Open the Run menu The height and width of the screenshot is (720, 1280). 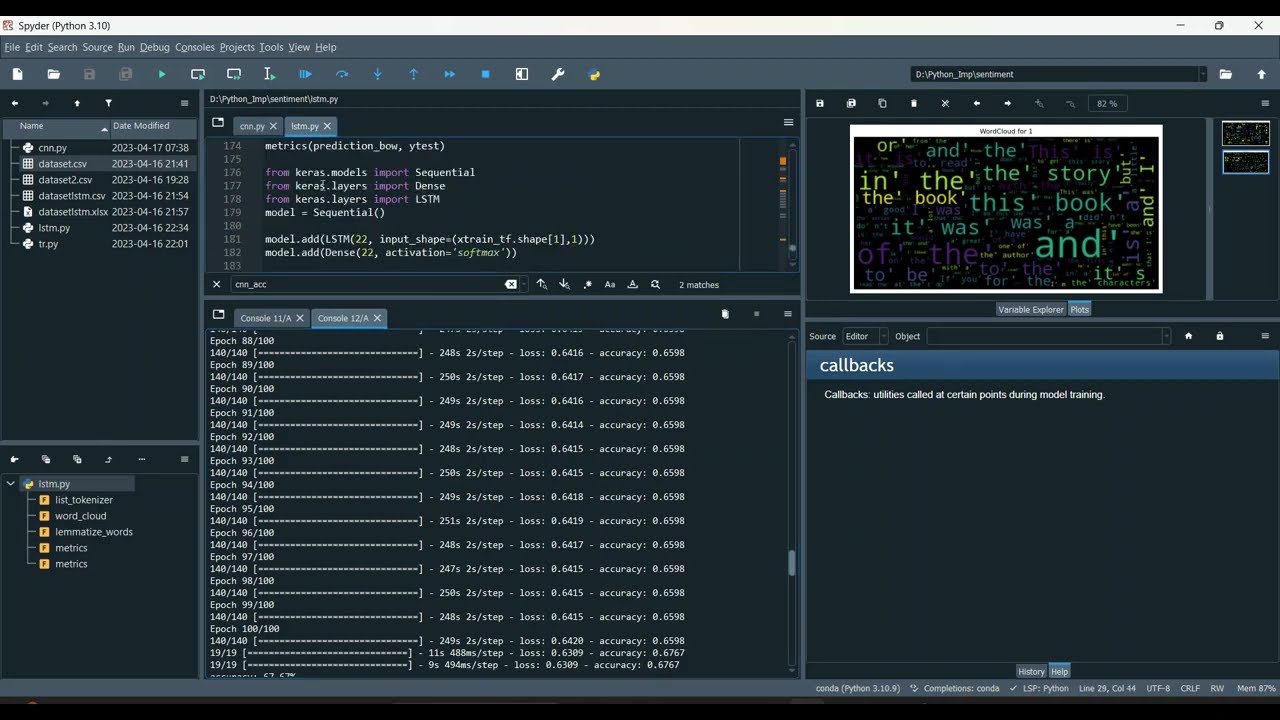coord(126,47)
